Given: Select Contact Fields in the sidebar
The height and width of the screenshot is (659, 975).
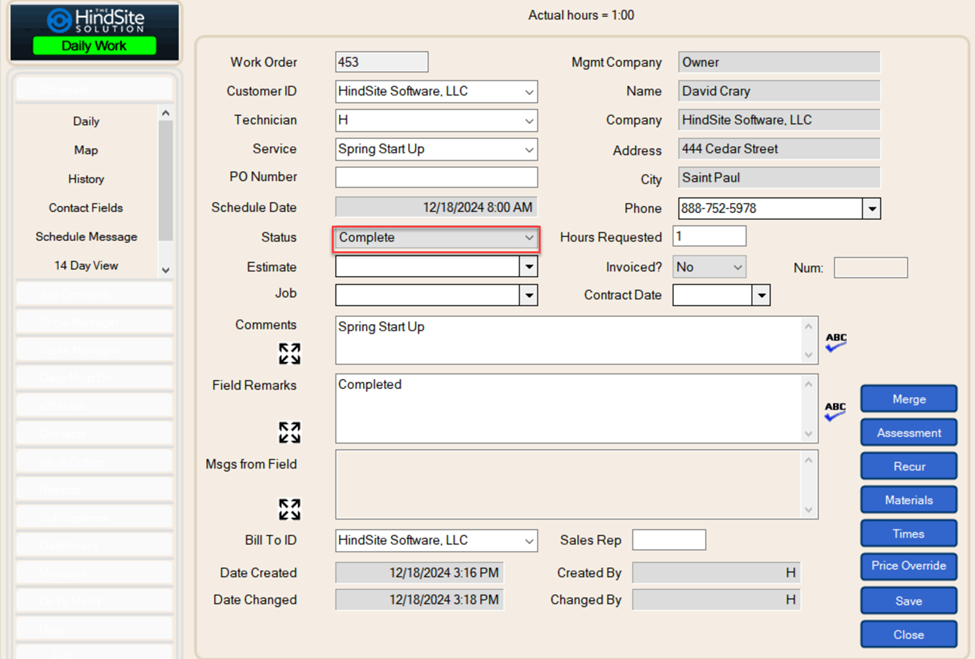Looking at the screenshot, I should point(86,207).
